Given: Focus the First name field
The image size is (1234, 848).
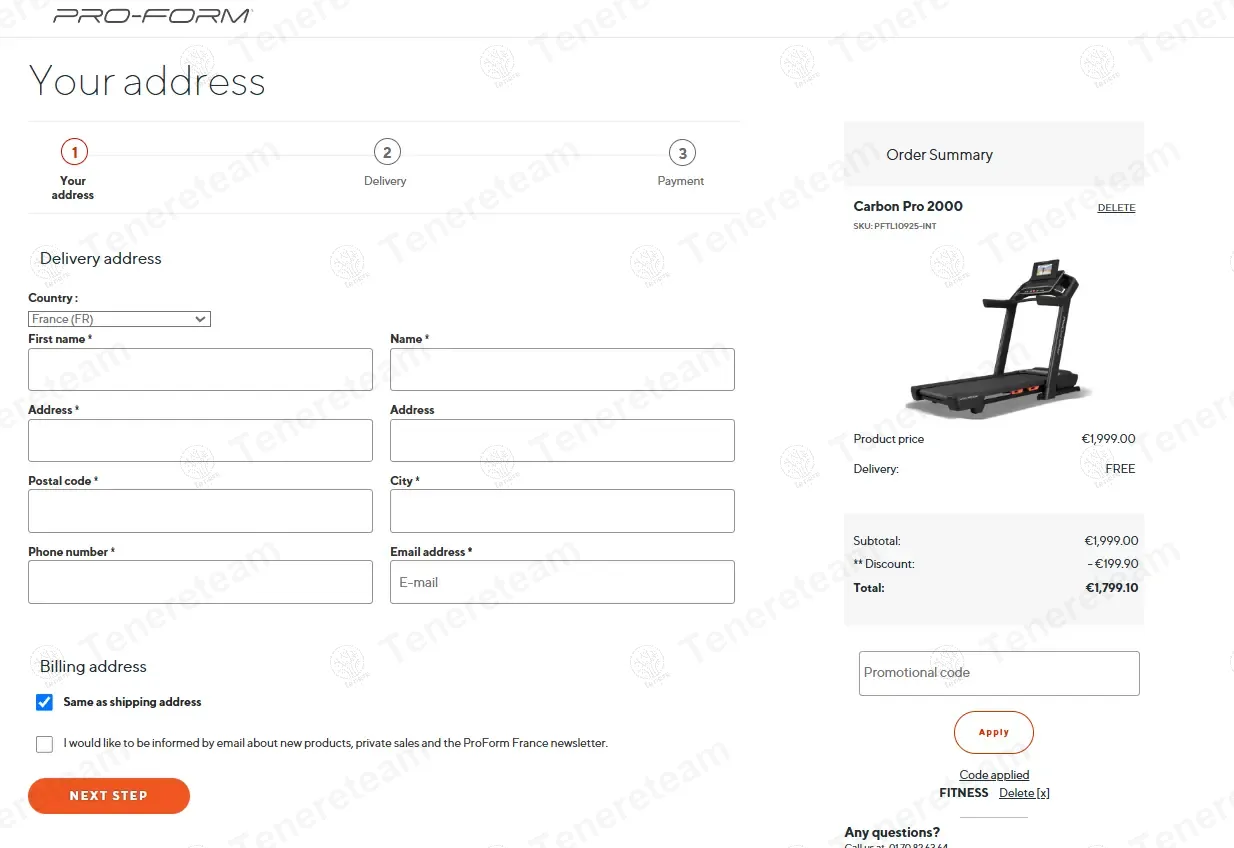Looking at the screenshot, I should click(x=200, y=369).
